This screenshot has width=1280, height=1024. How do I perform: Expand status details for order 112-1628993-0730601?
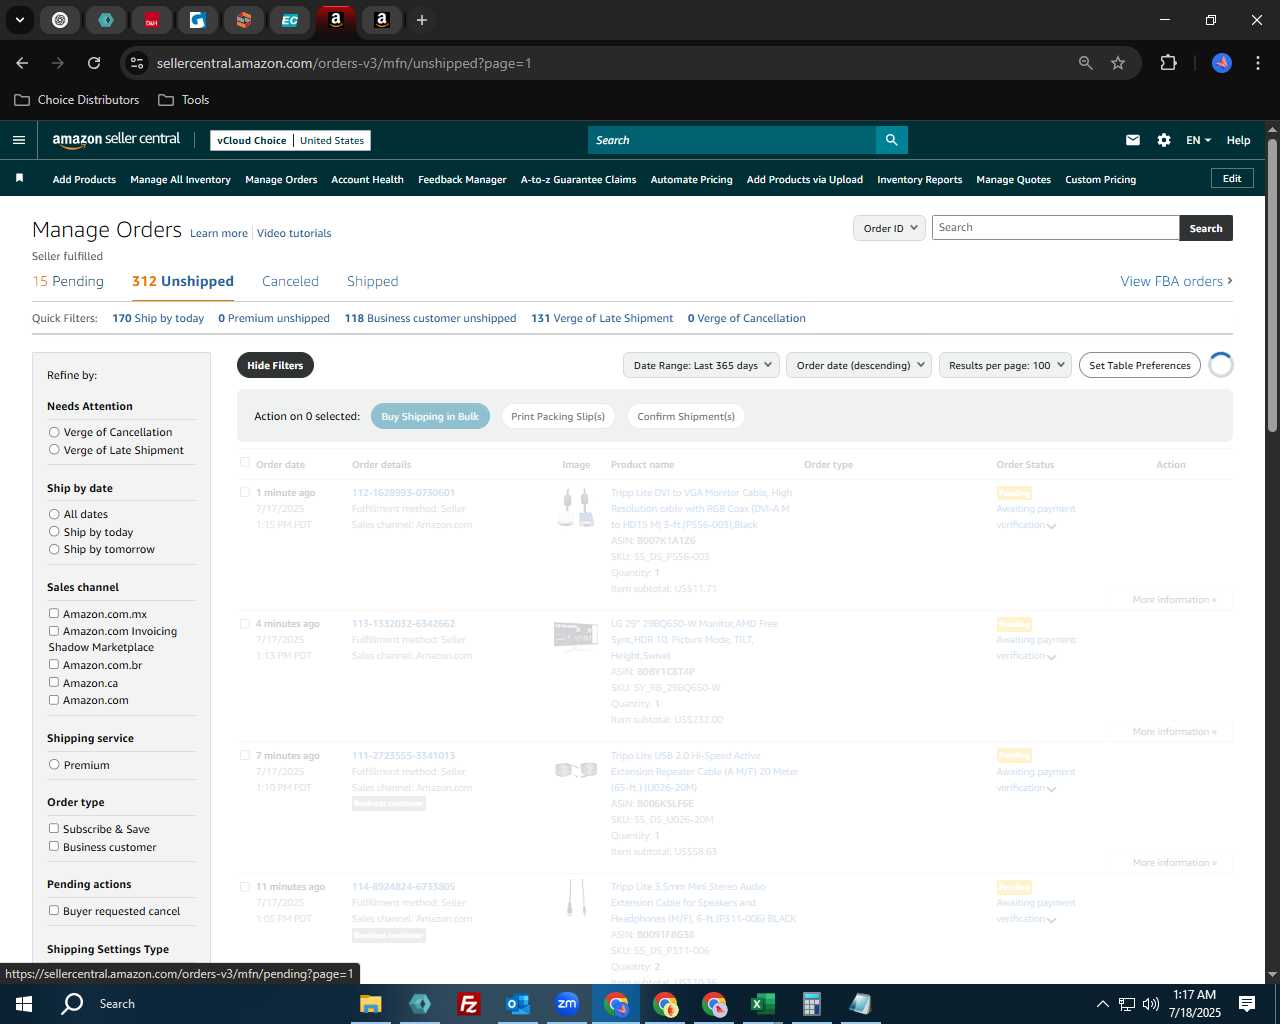click(1051, 526)
